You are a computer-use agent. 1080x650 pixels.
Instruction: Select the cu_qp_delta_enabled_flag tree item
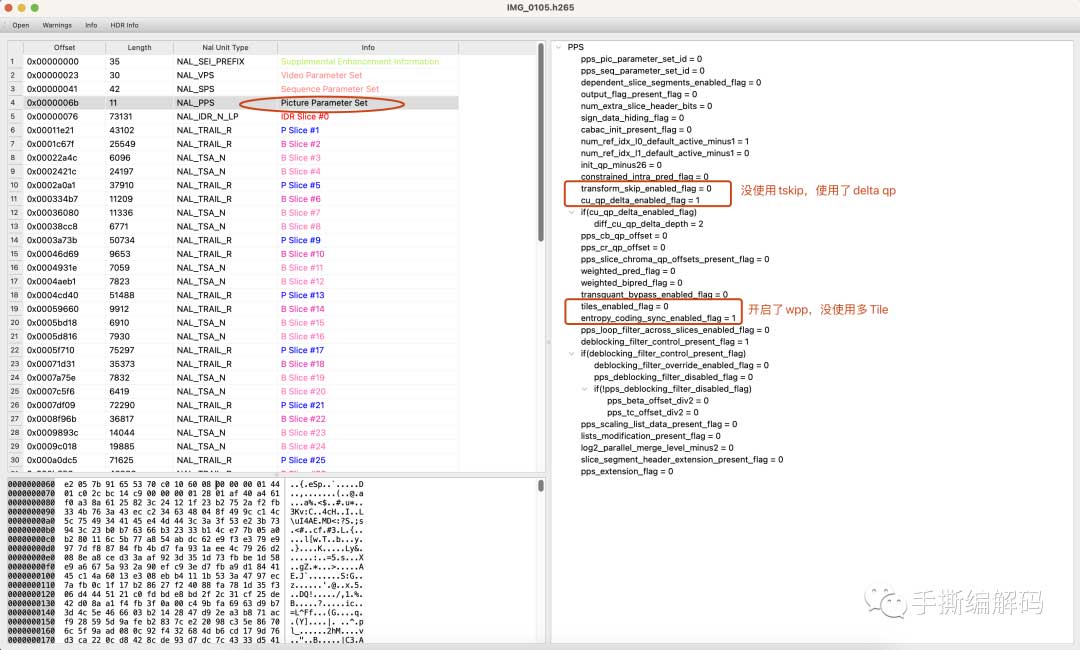tap(640, 200)
